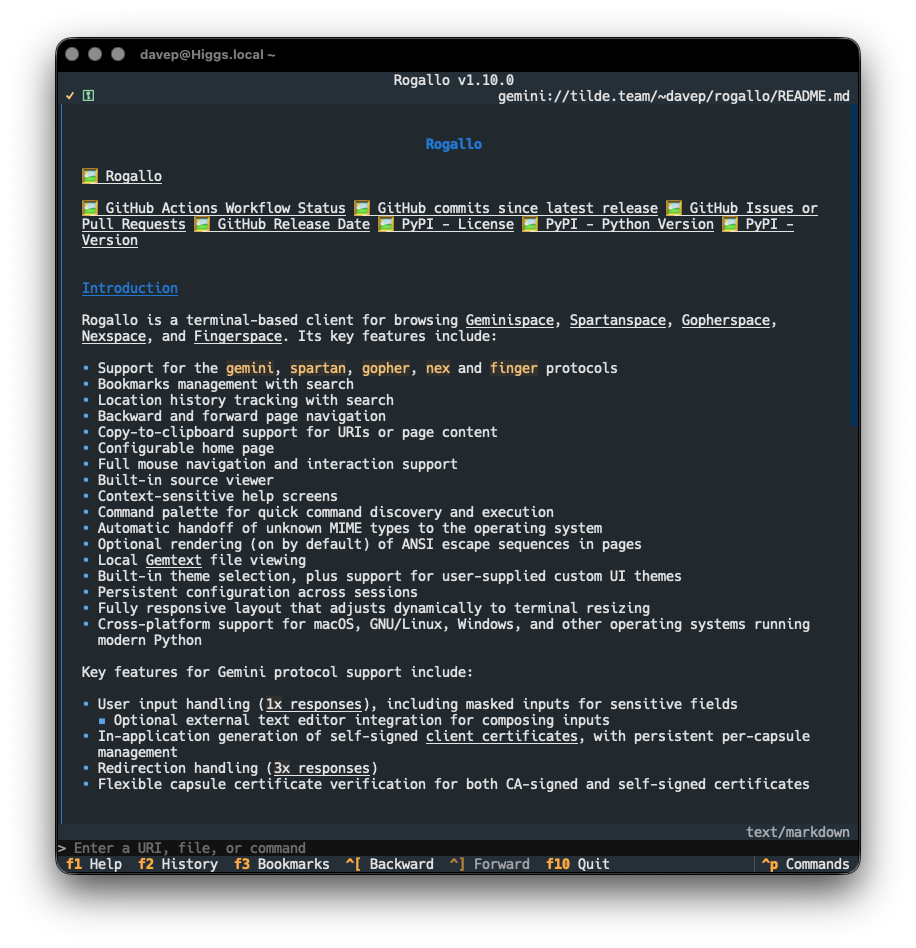Click the gemini:// URL in the header
The image size is (916, 948).
pyautogui.click(x=674, y=96)
